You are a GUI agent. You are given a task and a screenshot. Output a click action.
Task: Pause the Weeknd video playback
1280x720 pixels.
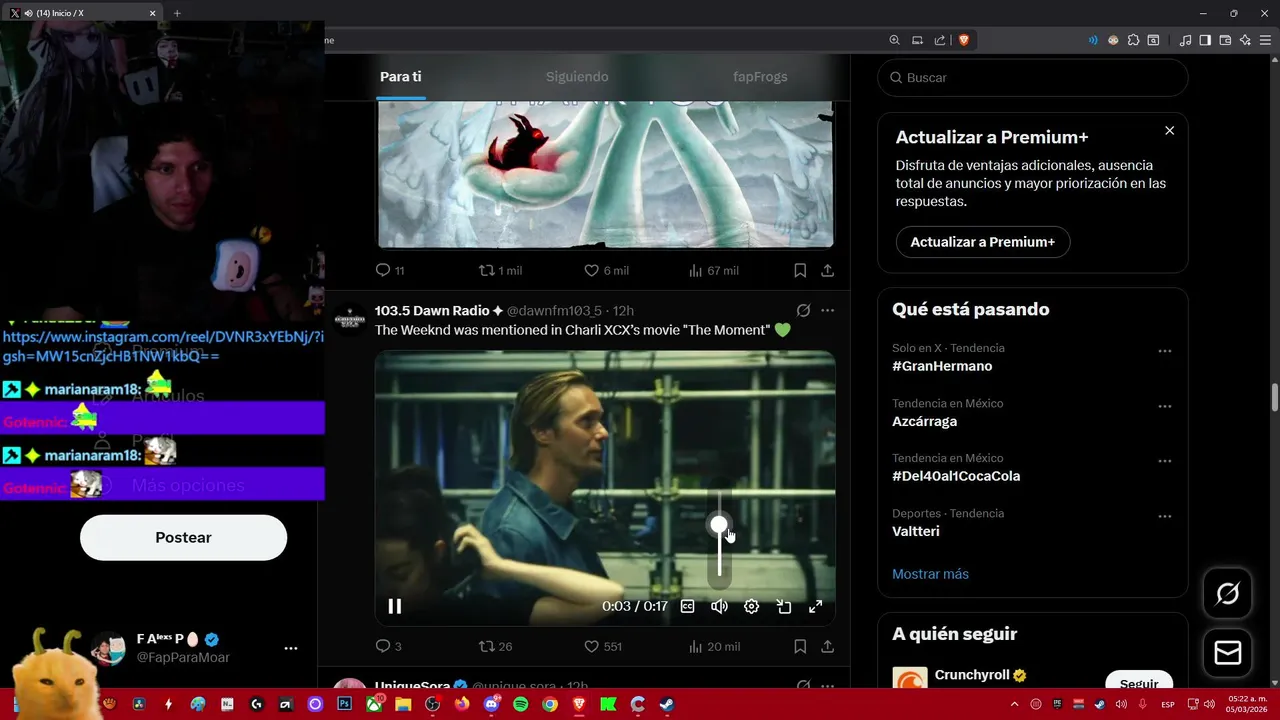point(395,606)
